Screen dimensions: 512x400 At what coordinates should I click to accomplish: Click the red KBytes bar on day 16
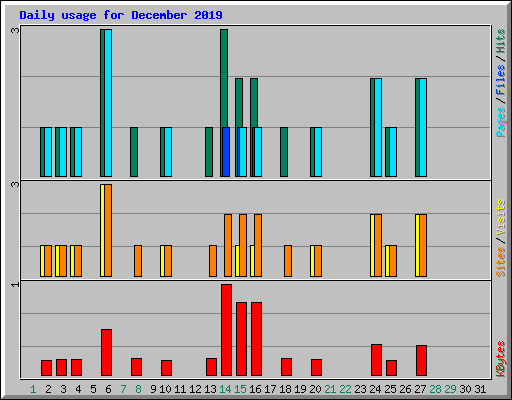[x=256, y=339]
